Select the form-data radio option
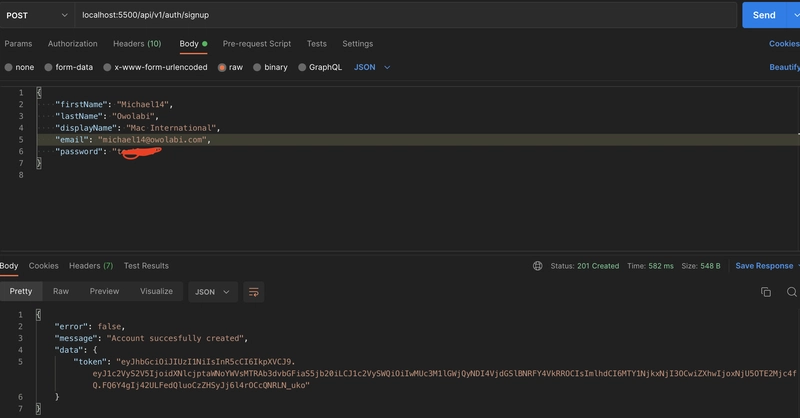 click(x=48, y=67)
